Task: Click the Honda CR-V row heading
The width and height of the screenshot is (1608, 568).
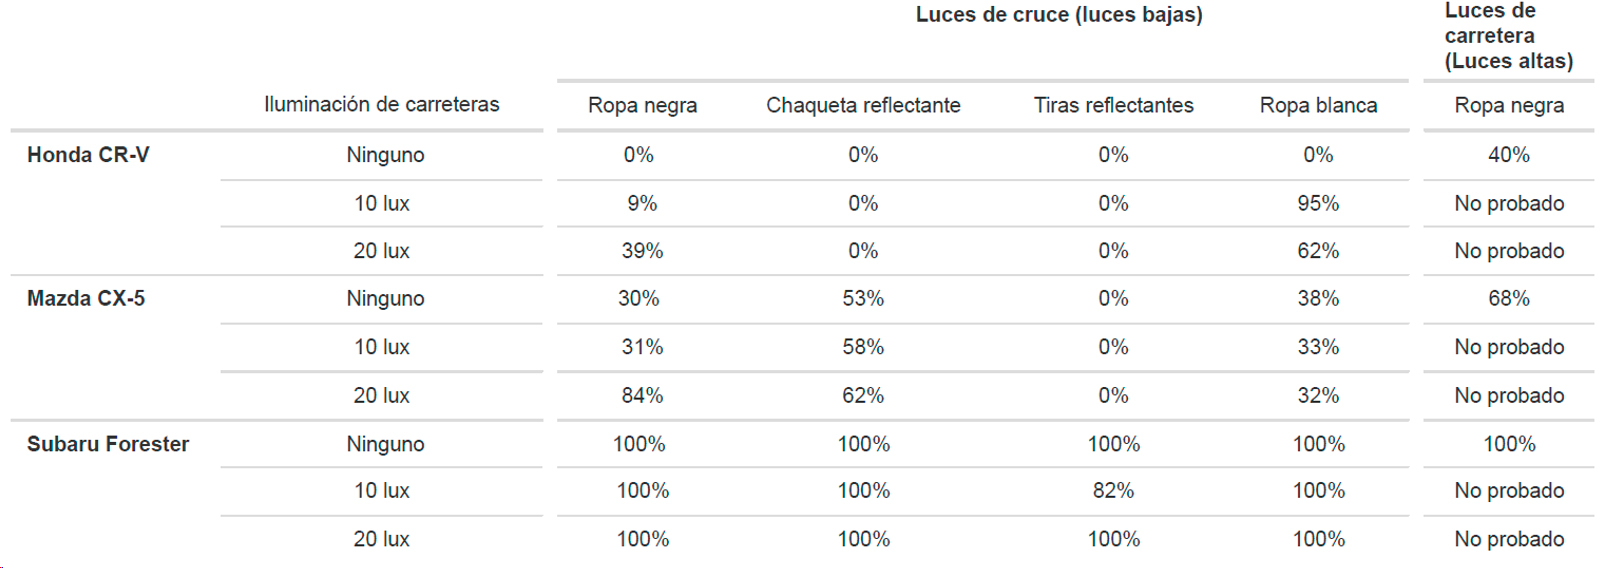Action: pyautogui.click(x=88, y=155)
